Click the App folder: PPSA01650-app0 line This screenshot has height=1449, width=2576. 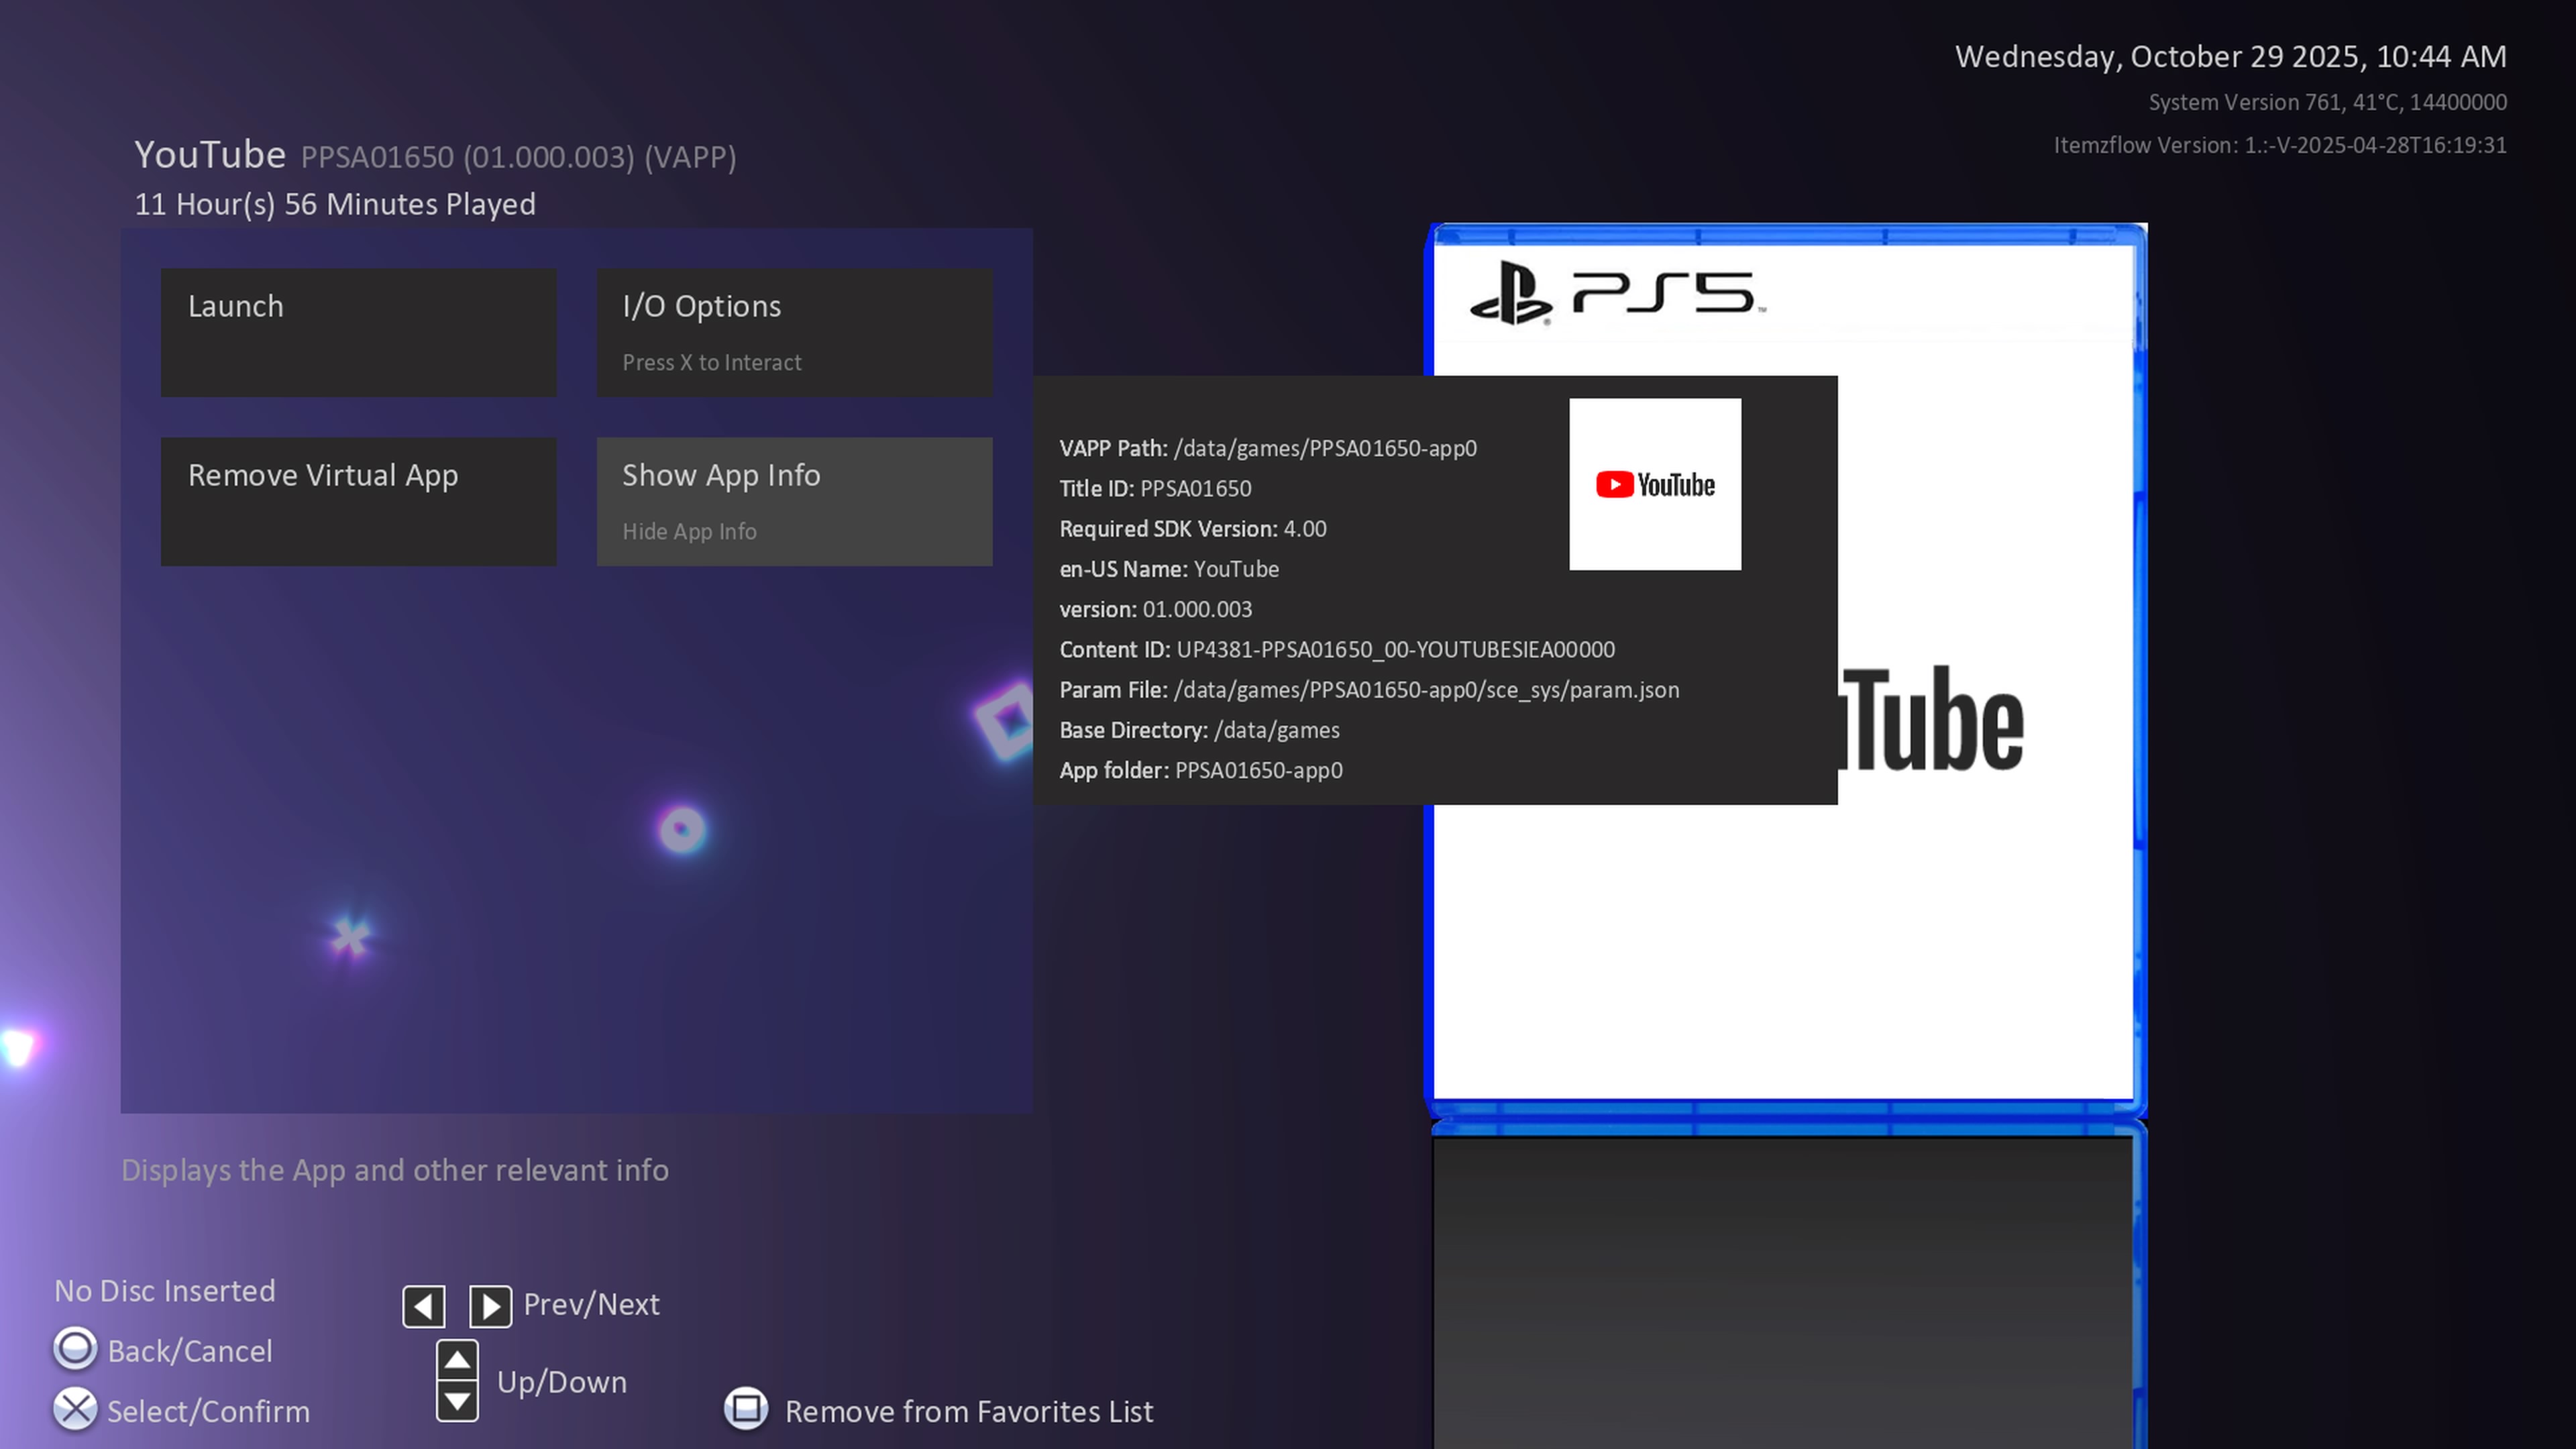1201,770
